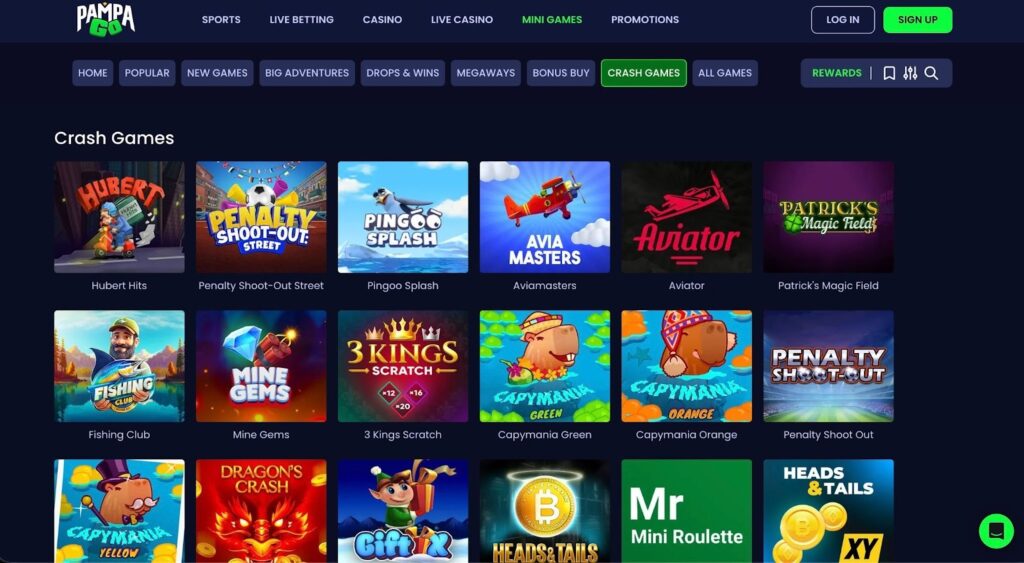Launch the Mine Gems game
Viewport: 1024px width, 563px height.
pyautogui.click(x=261, y=366)
